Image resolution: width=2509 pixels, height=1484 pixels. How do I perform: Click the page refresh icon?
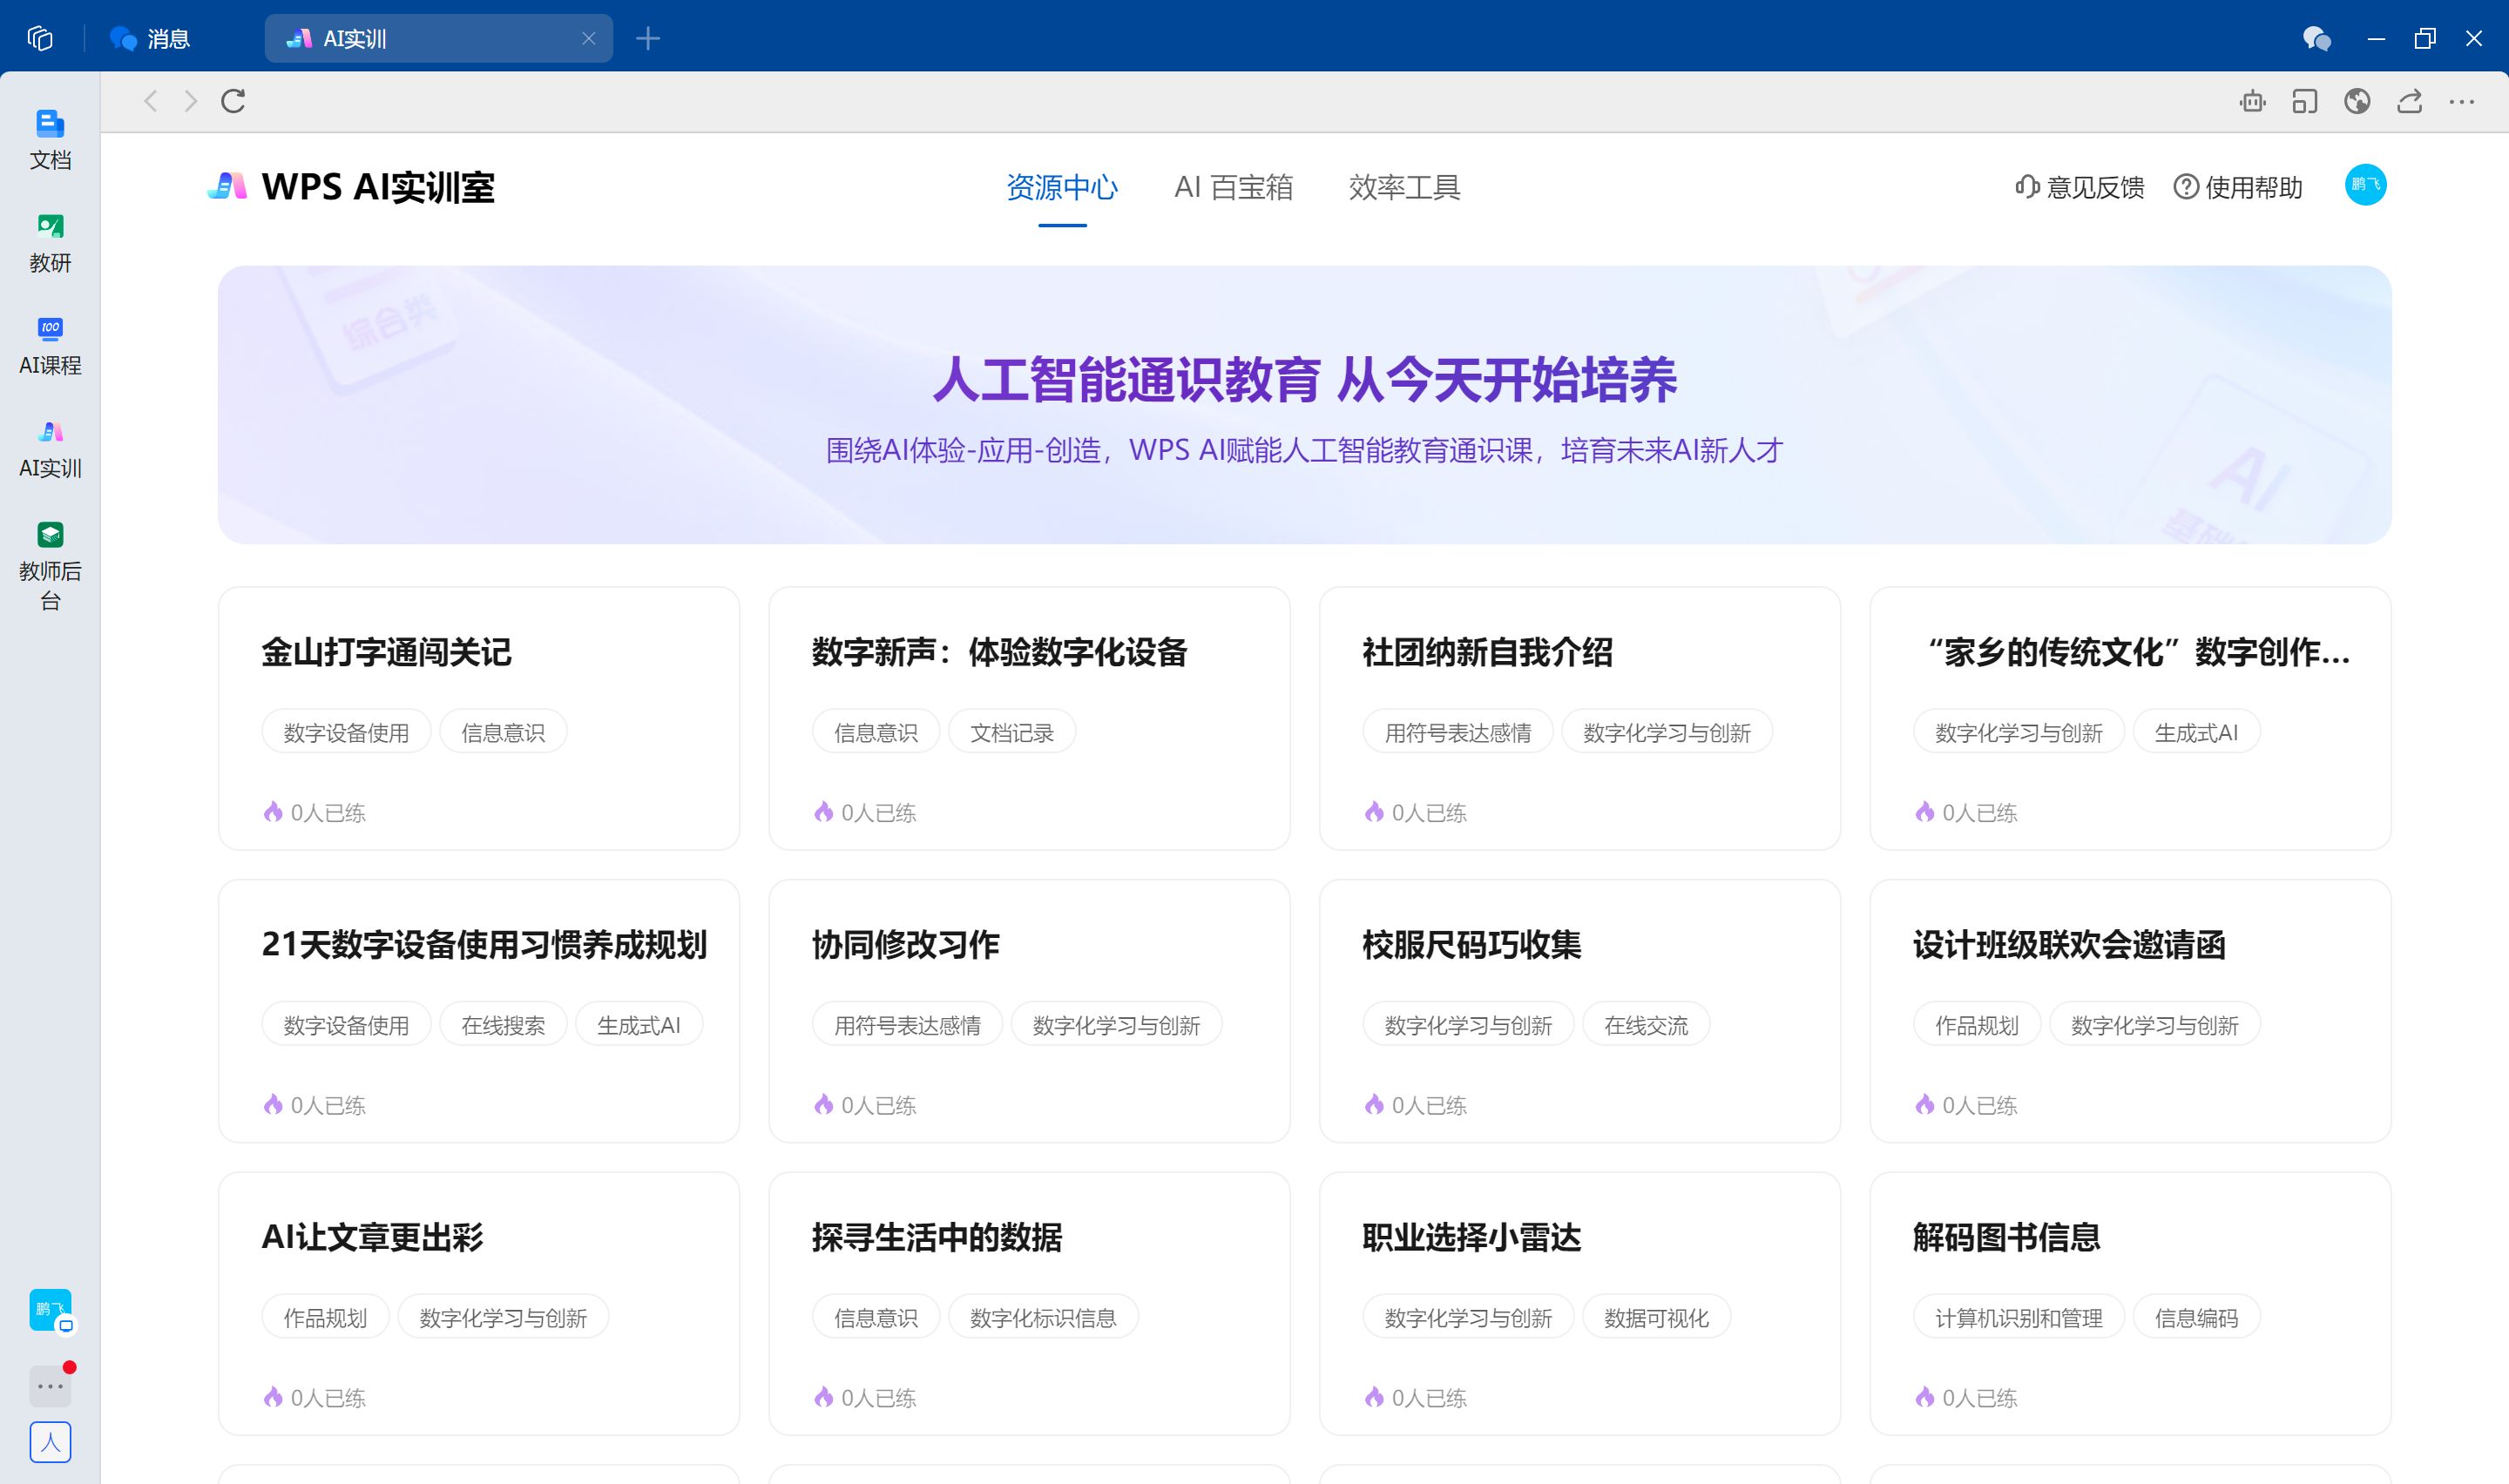(233, 101)
